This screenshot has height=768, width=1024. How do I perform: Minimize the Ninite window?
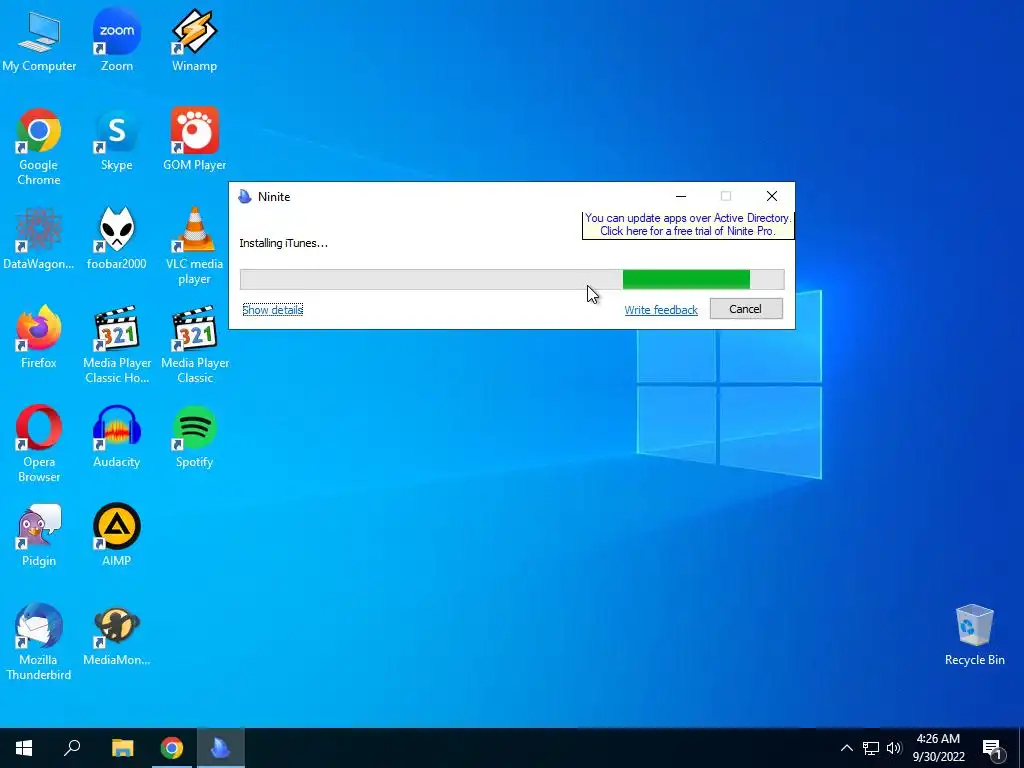(x=680, y=197)
